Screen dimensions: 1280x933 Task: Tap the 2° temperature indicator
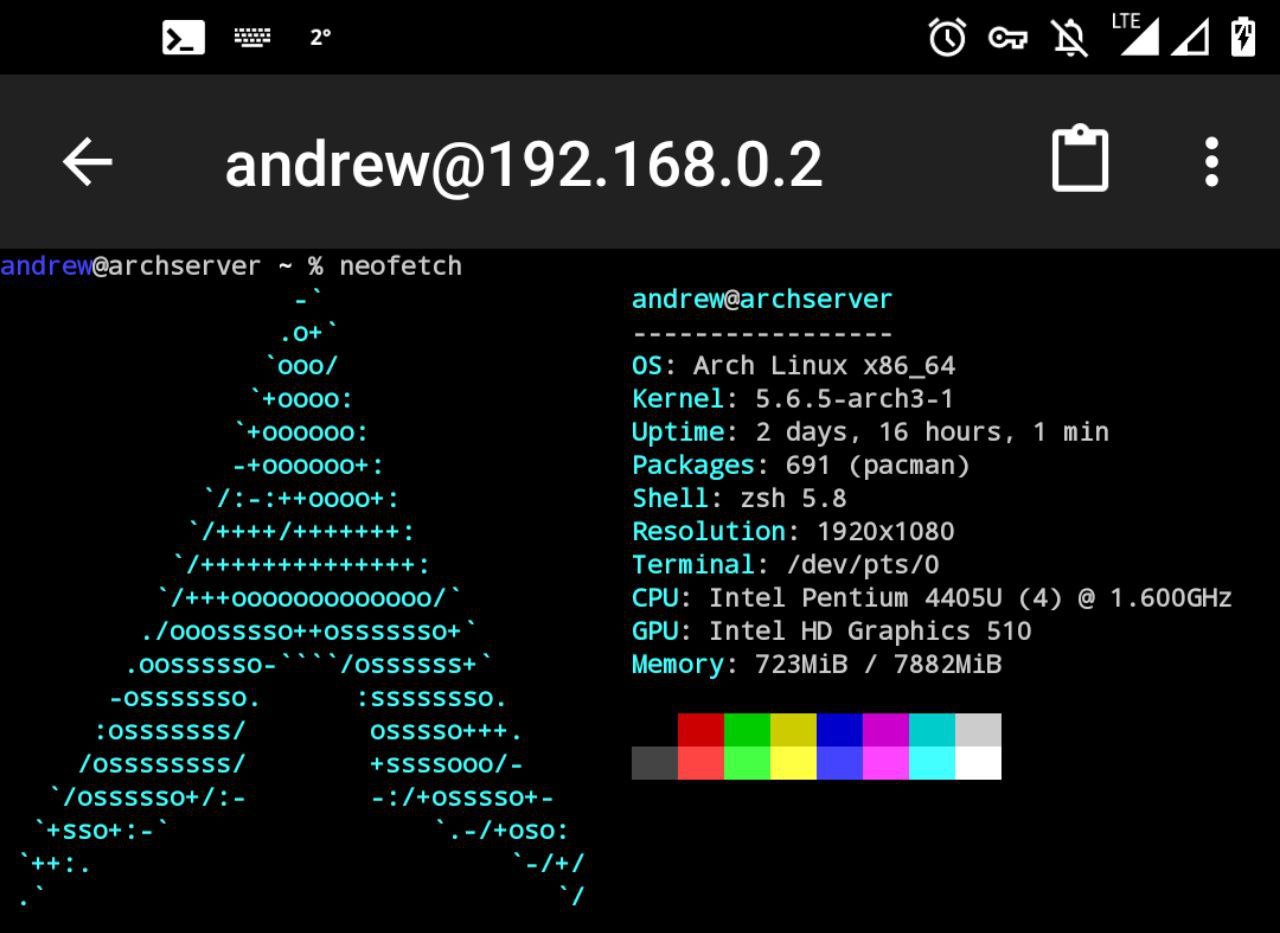(320, 38)
